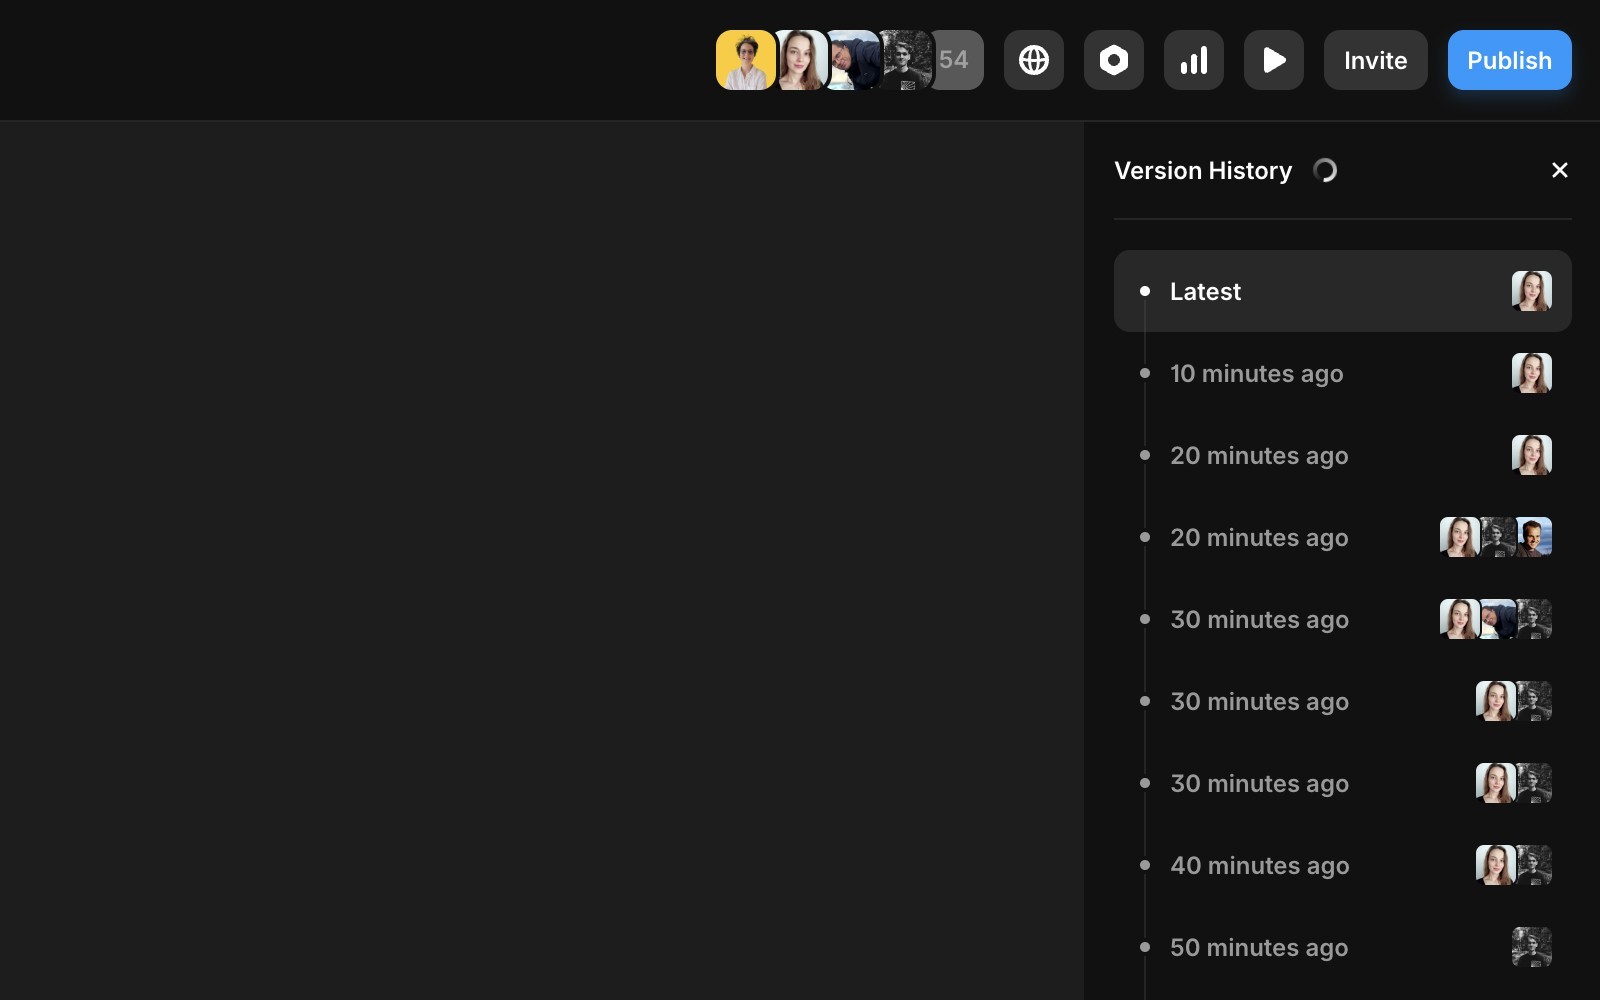Screen dimensions: 1600x1000
Task: Click the timeline dot beside Latest
Action: pos(1145,291)
